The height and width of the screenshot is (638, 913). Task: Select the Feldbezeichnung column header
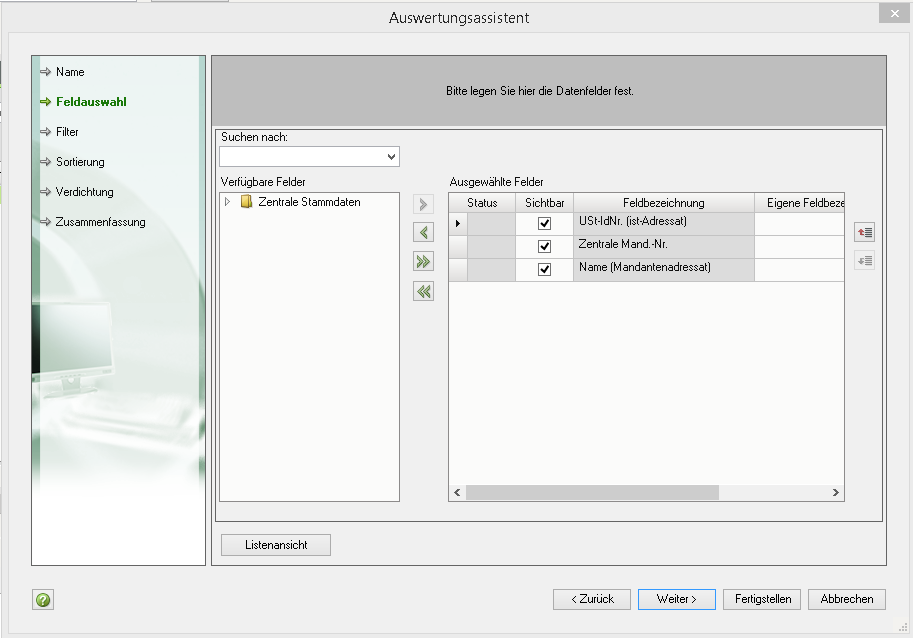[663, 203]
